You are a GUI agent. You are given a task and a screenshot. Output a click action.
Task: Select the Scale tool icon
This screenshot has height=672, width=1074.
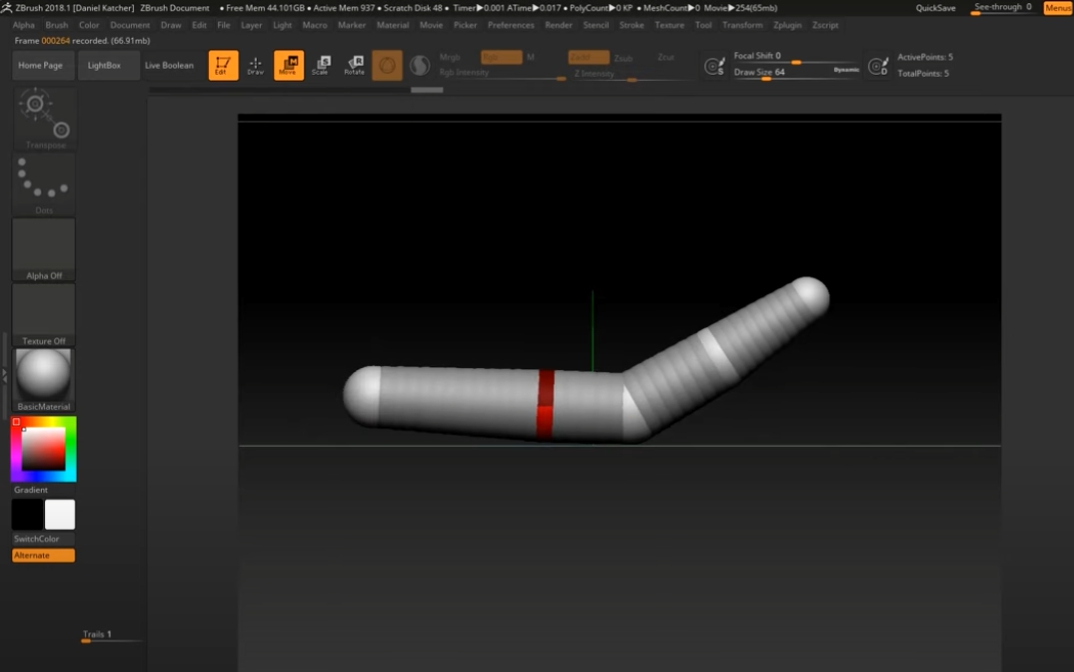click(x=321, y=66)
